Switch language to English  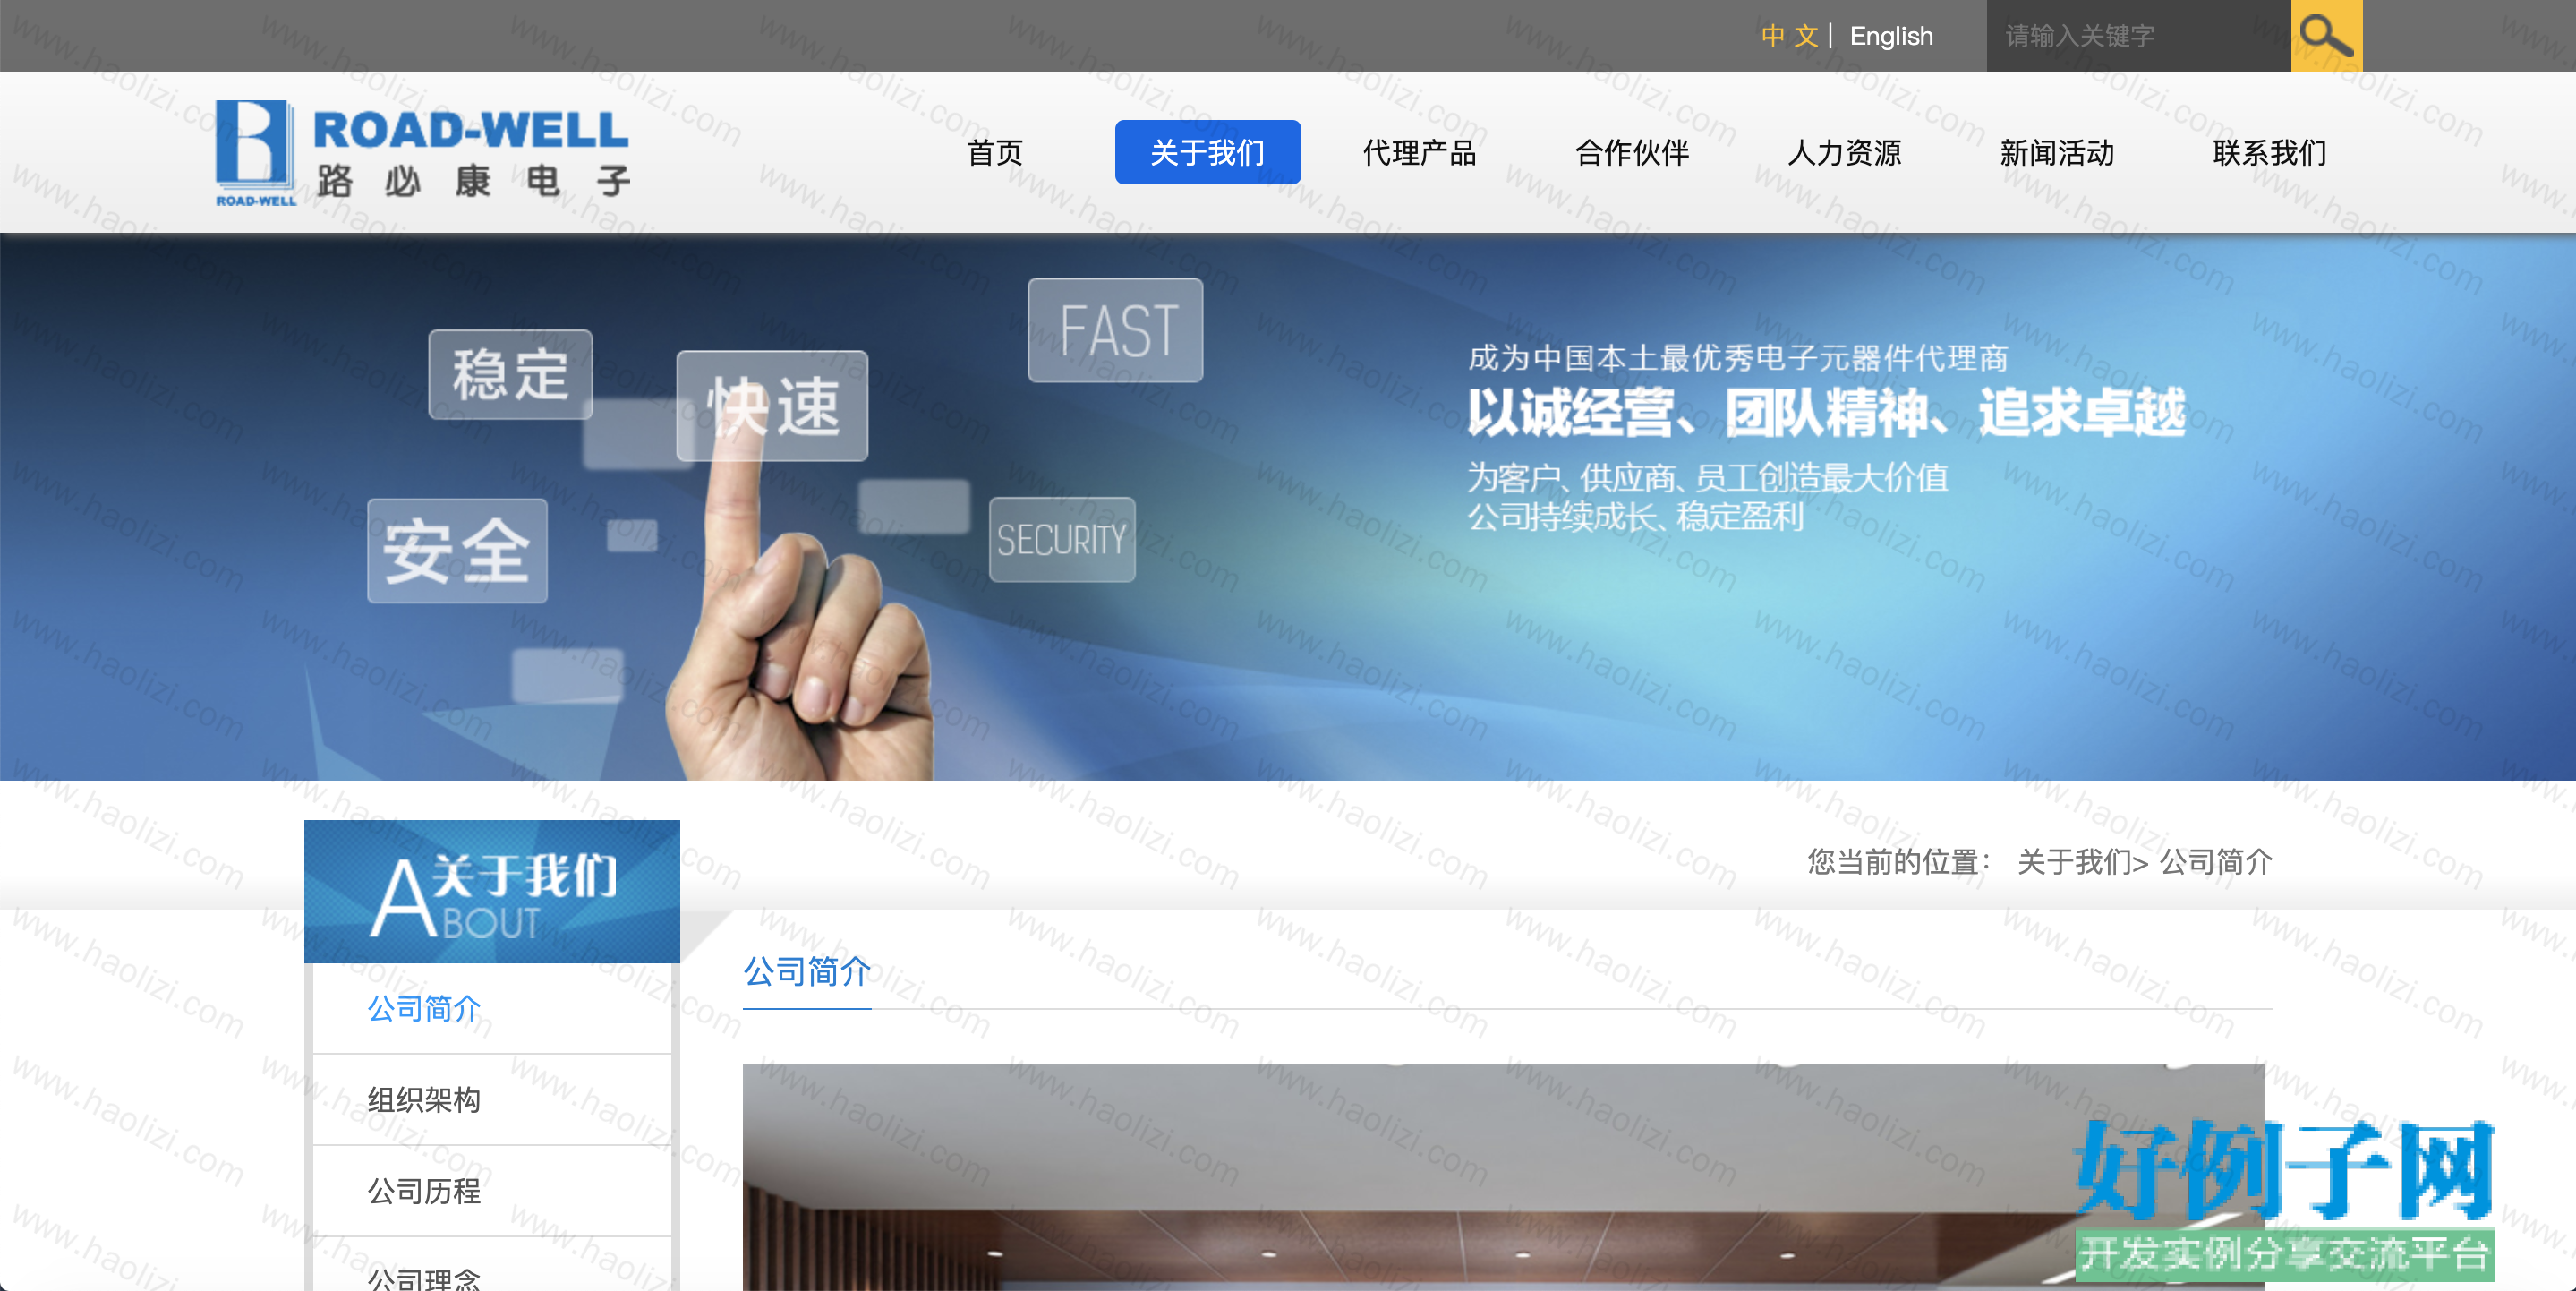1891,36
